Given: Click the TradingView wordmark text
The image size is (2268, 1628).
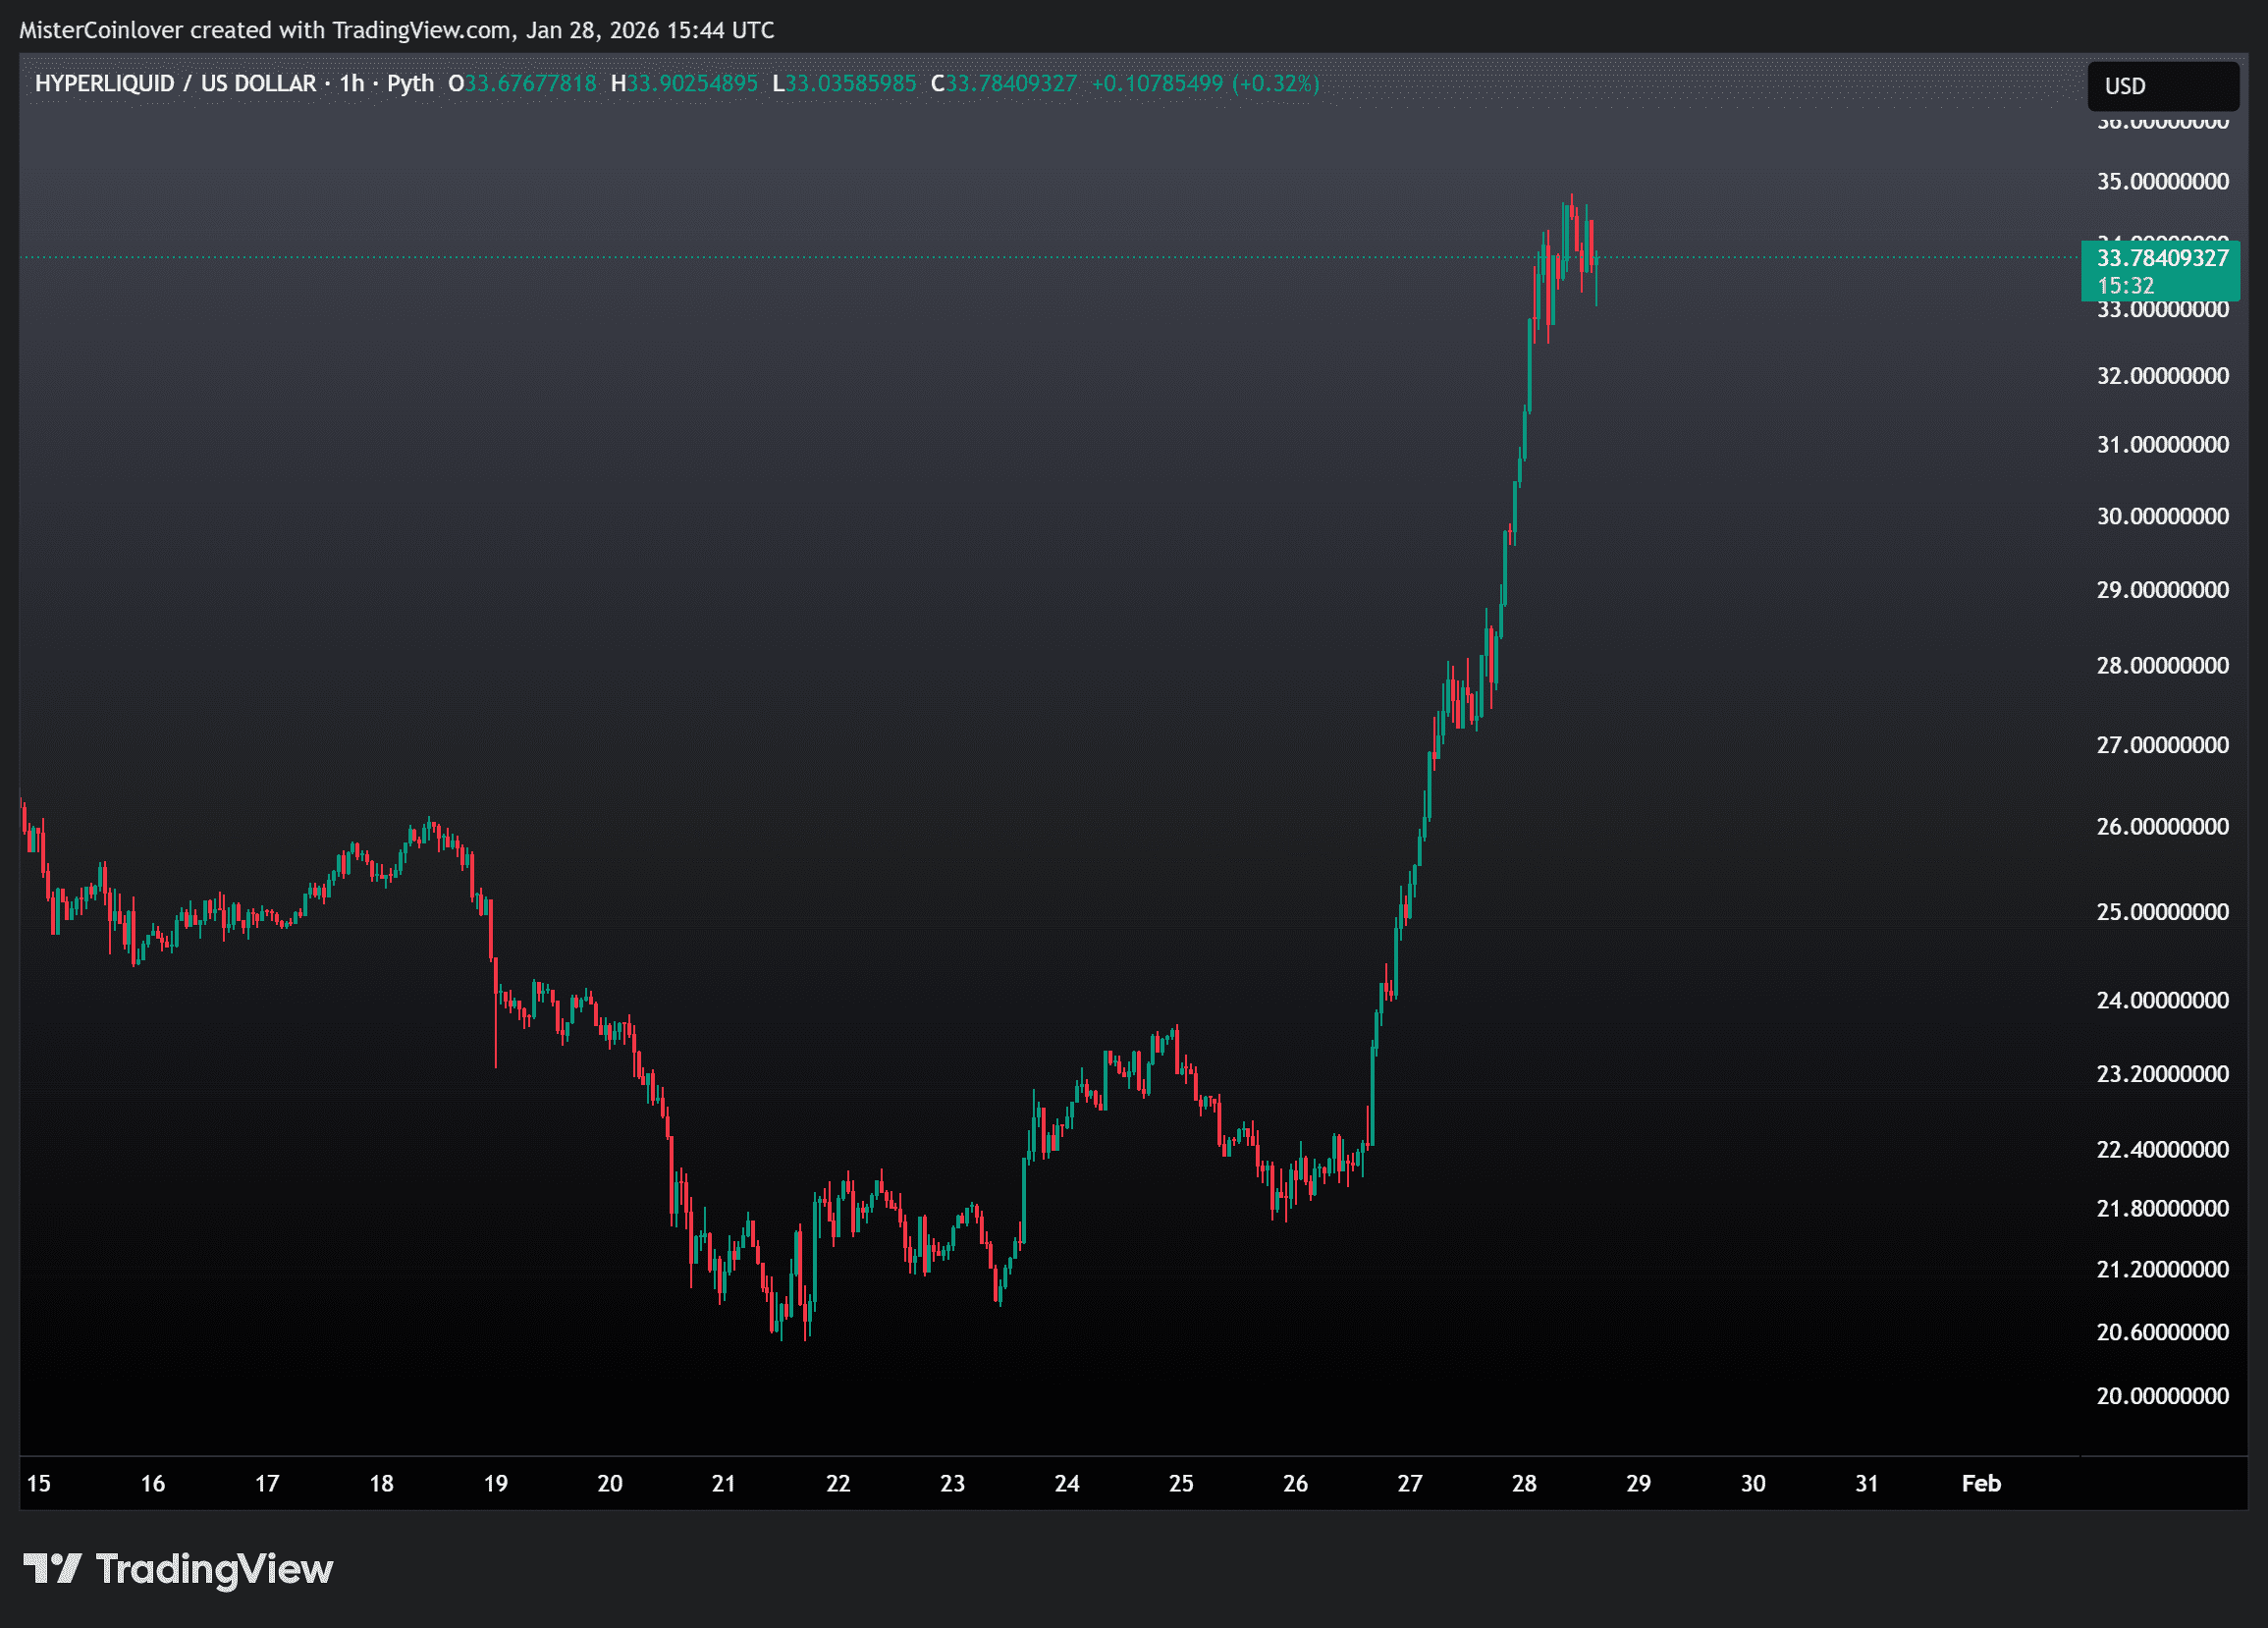Looking at the screenshot, I should (x=214, y=1569).
